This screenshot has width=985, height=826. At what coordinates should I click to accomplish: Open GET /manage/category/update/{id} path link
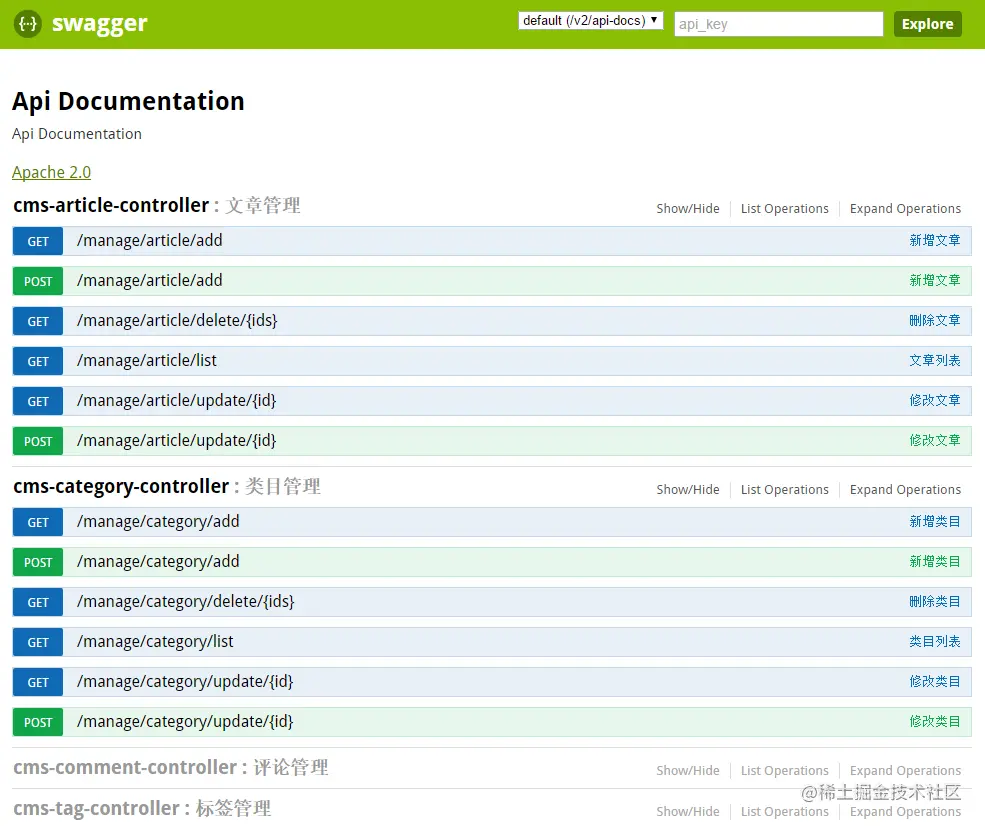click(185, 682)
